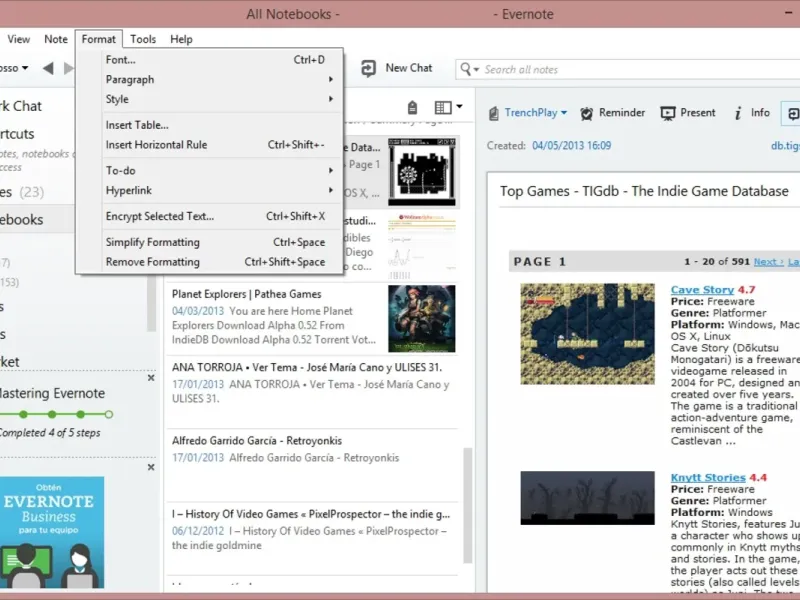Open the Planet Explorers | Pathea Games note
The width and height of the screenshot is (800, 600).
[312, 318]
